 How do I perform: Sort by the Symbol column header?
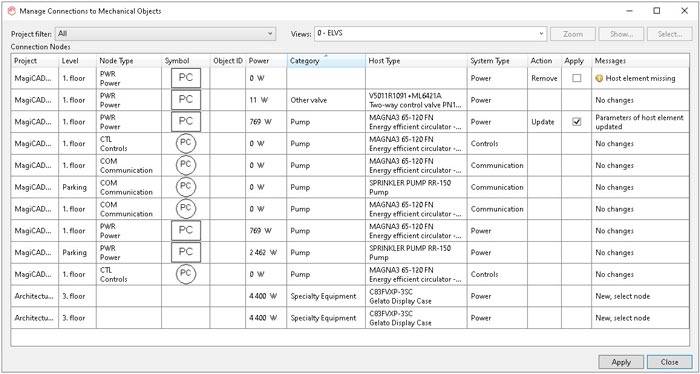185,61
